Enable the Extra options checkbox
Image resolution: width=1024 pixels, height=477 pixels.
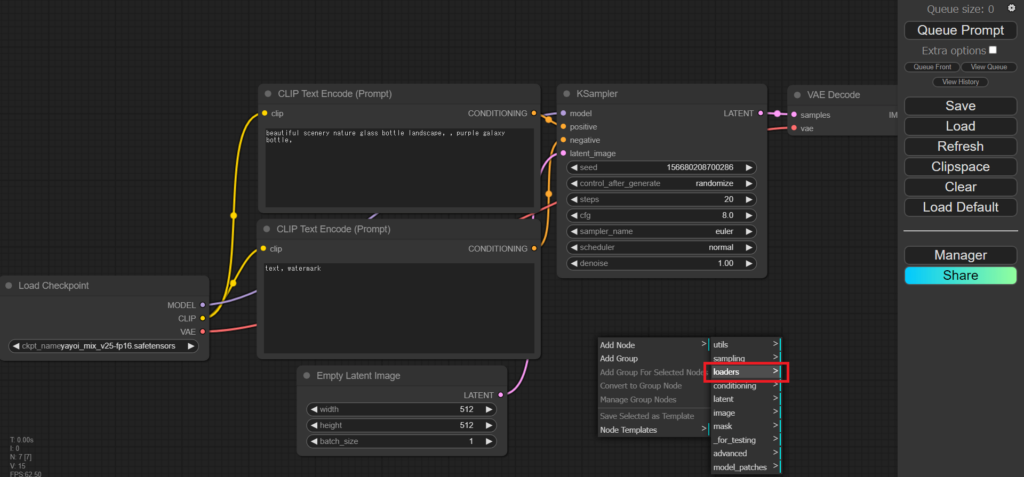pyautogui.click(x=993, y=50)
